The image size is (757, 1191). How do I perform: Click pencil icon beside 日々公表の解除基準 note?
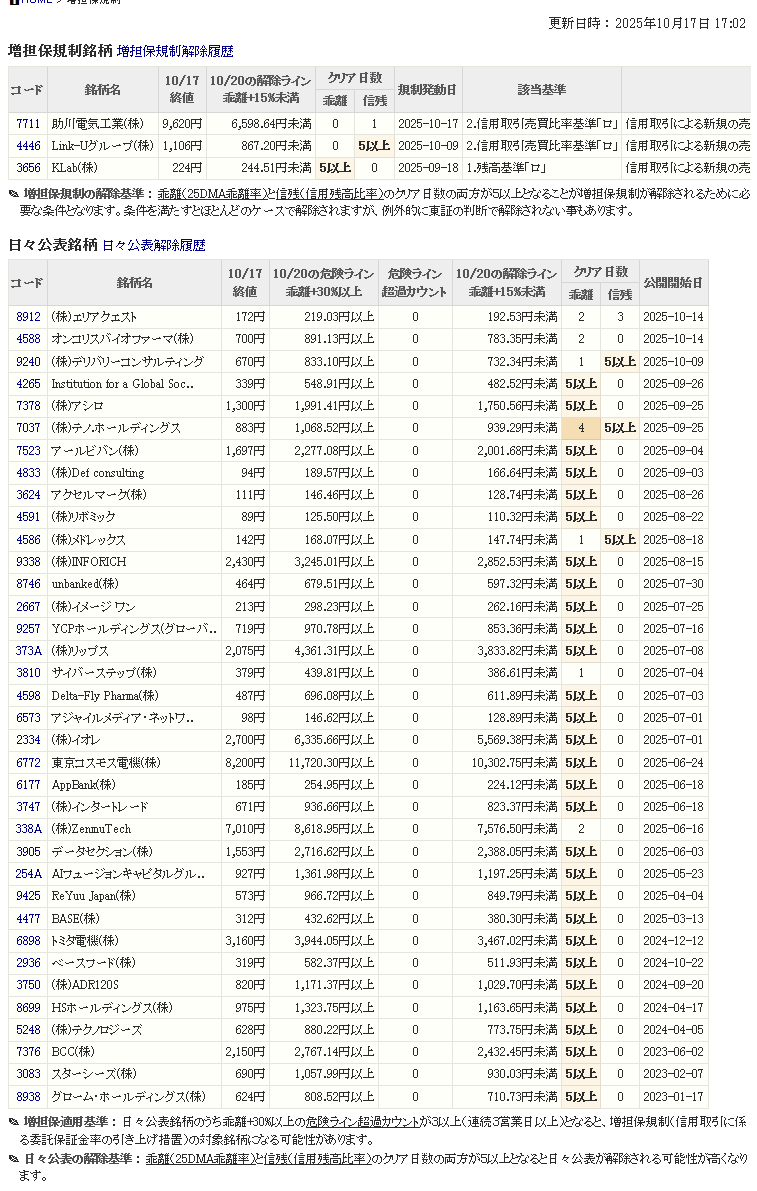[x=13, y=1159]
